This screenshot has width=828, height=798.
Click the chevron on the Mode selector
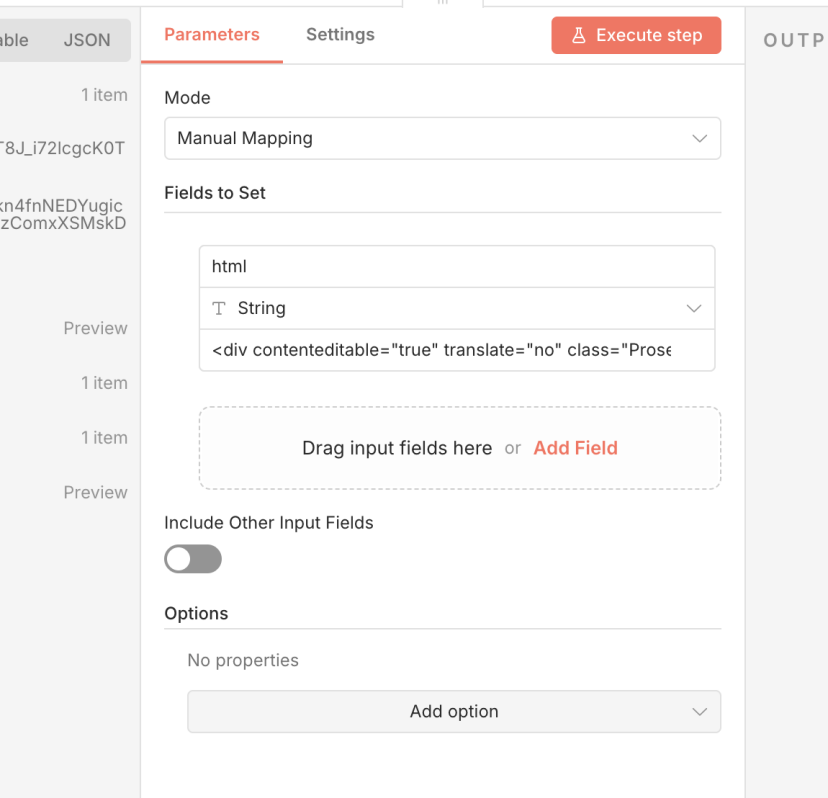(x=699, y=139)
